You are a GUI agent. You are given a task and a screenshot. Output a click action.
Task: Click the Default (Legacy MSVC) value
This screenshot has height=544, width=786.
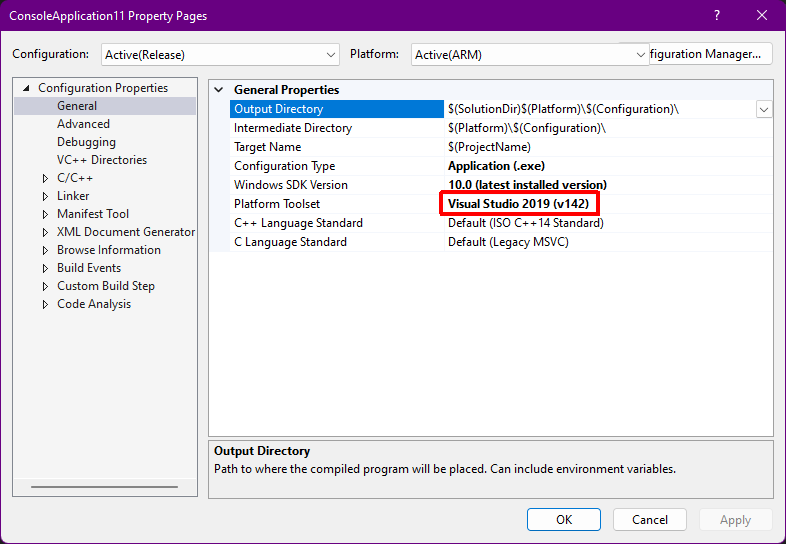pos(508,242)
